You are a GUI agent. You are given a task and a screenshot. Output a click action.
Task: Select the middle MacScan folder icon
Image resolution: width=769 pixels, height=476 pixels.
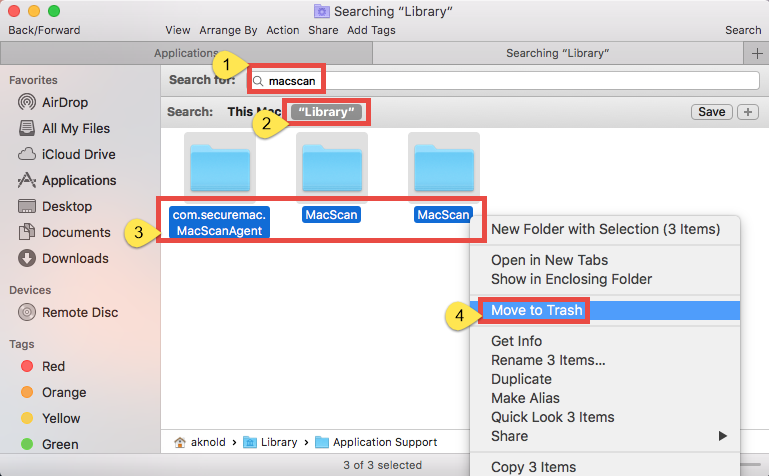(332, 168)
